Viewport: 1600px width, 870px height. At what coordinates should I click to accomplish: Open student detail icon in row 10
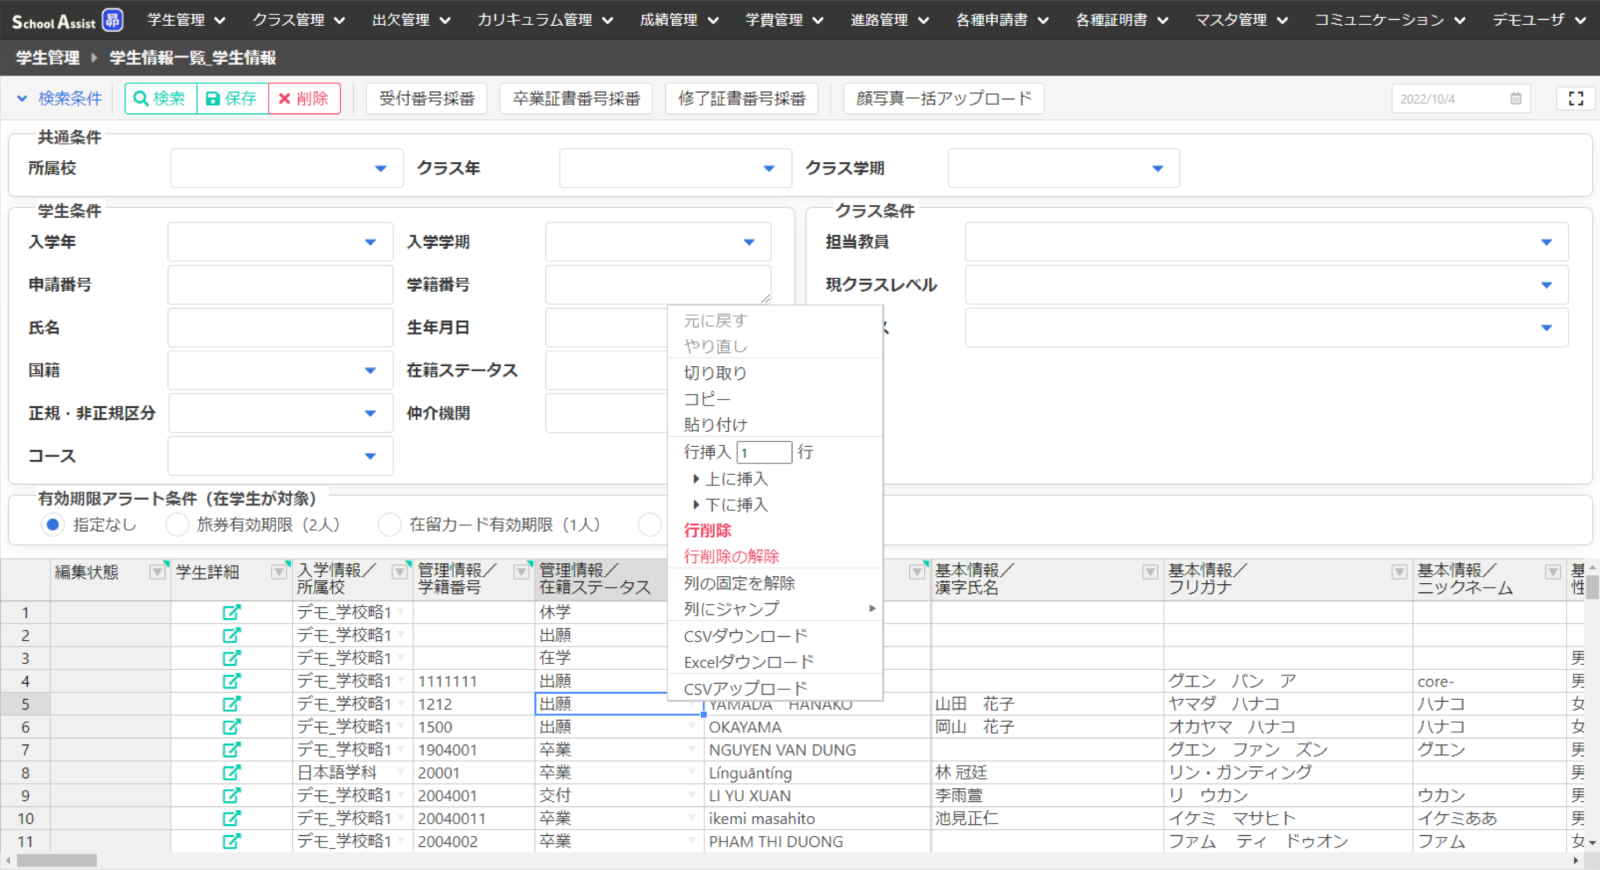231,818
